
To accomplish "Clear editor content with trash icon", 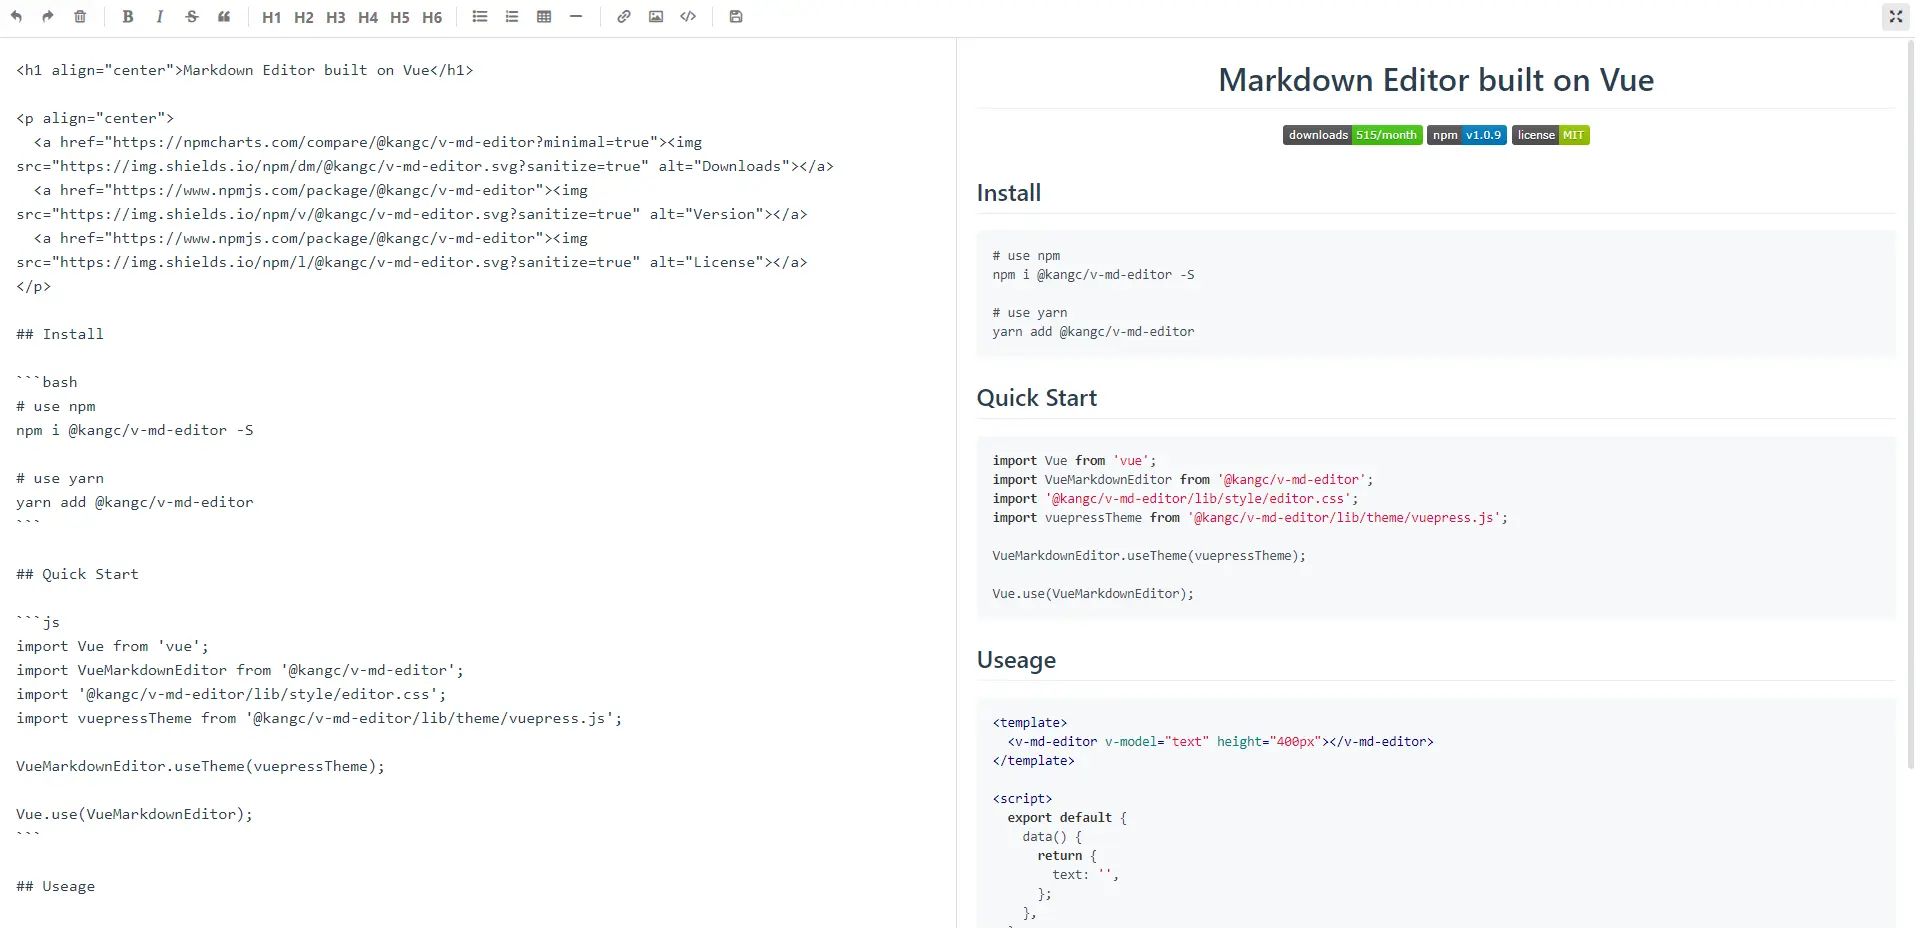I will (x=80, y=17).
